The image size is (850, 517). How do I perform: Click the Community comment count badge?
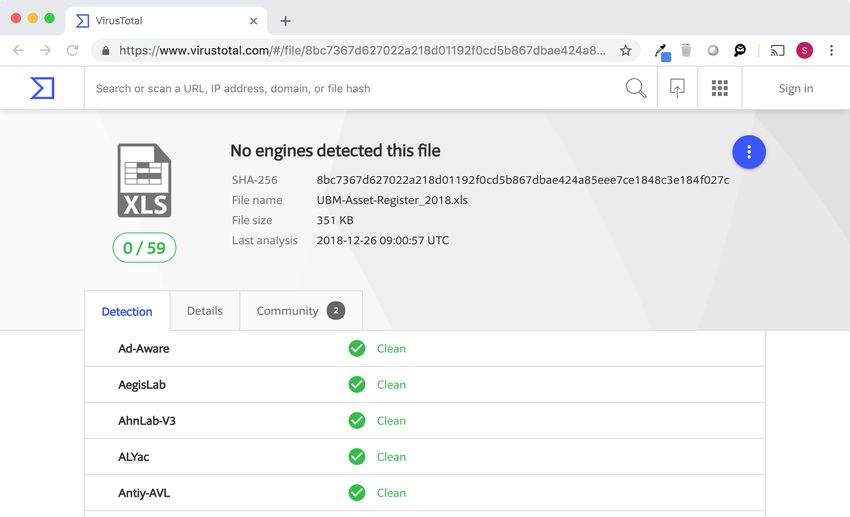(x=336, y=311)
